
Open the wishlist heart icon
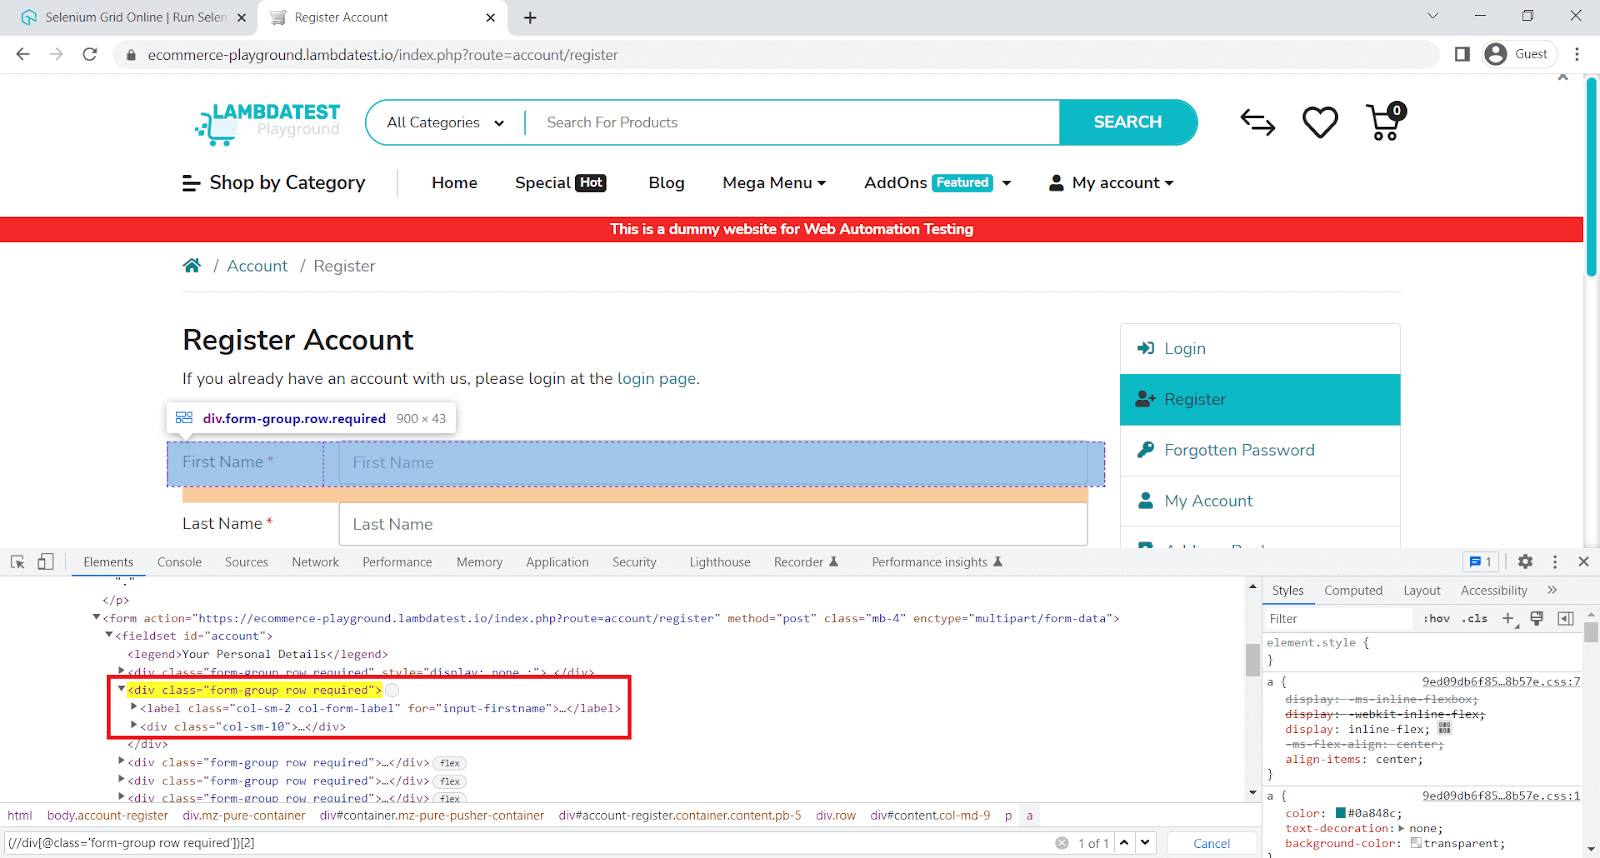(1320, 122)
